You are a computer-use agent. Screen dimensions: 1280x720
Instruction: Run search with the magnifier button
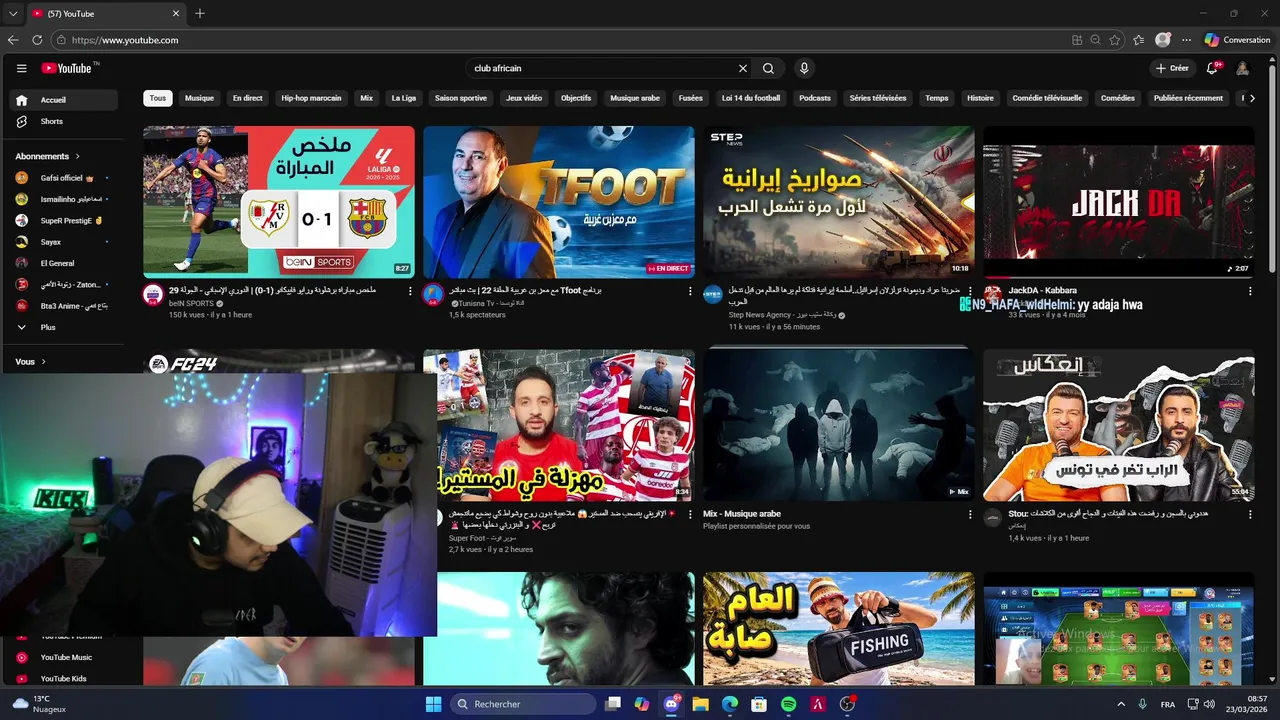coord(768,68)
